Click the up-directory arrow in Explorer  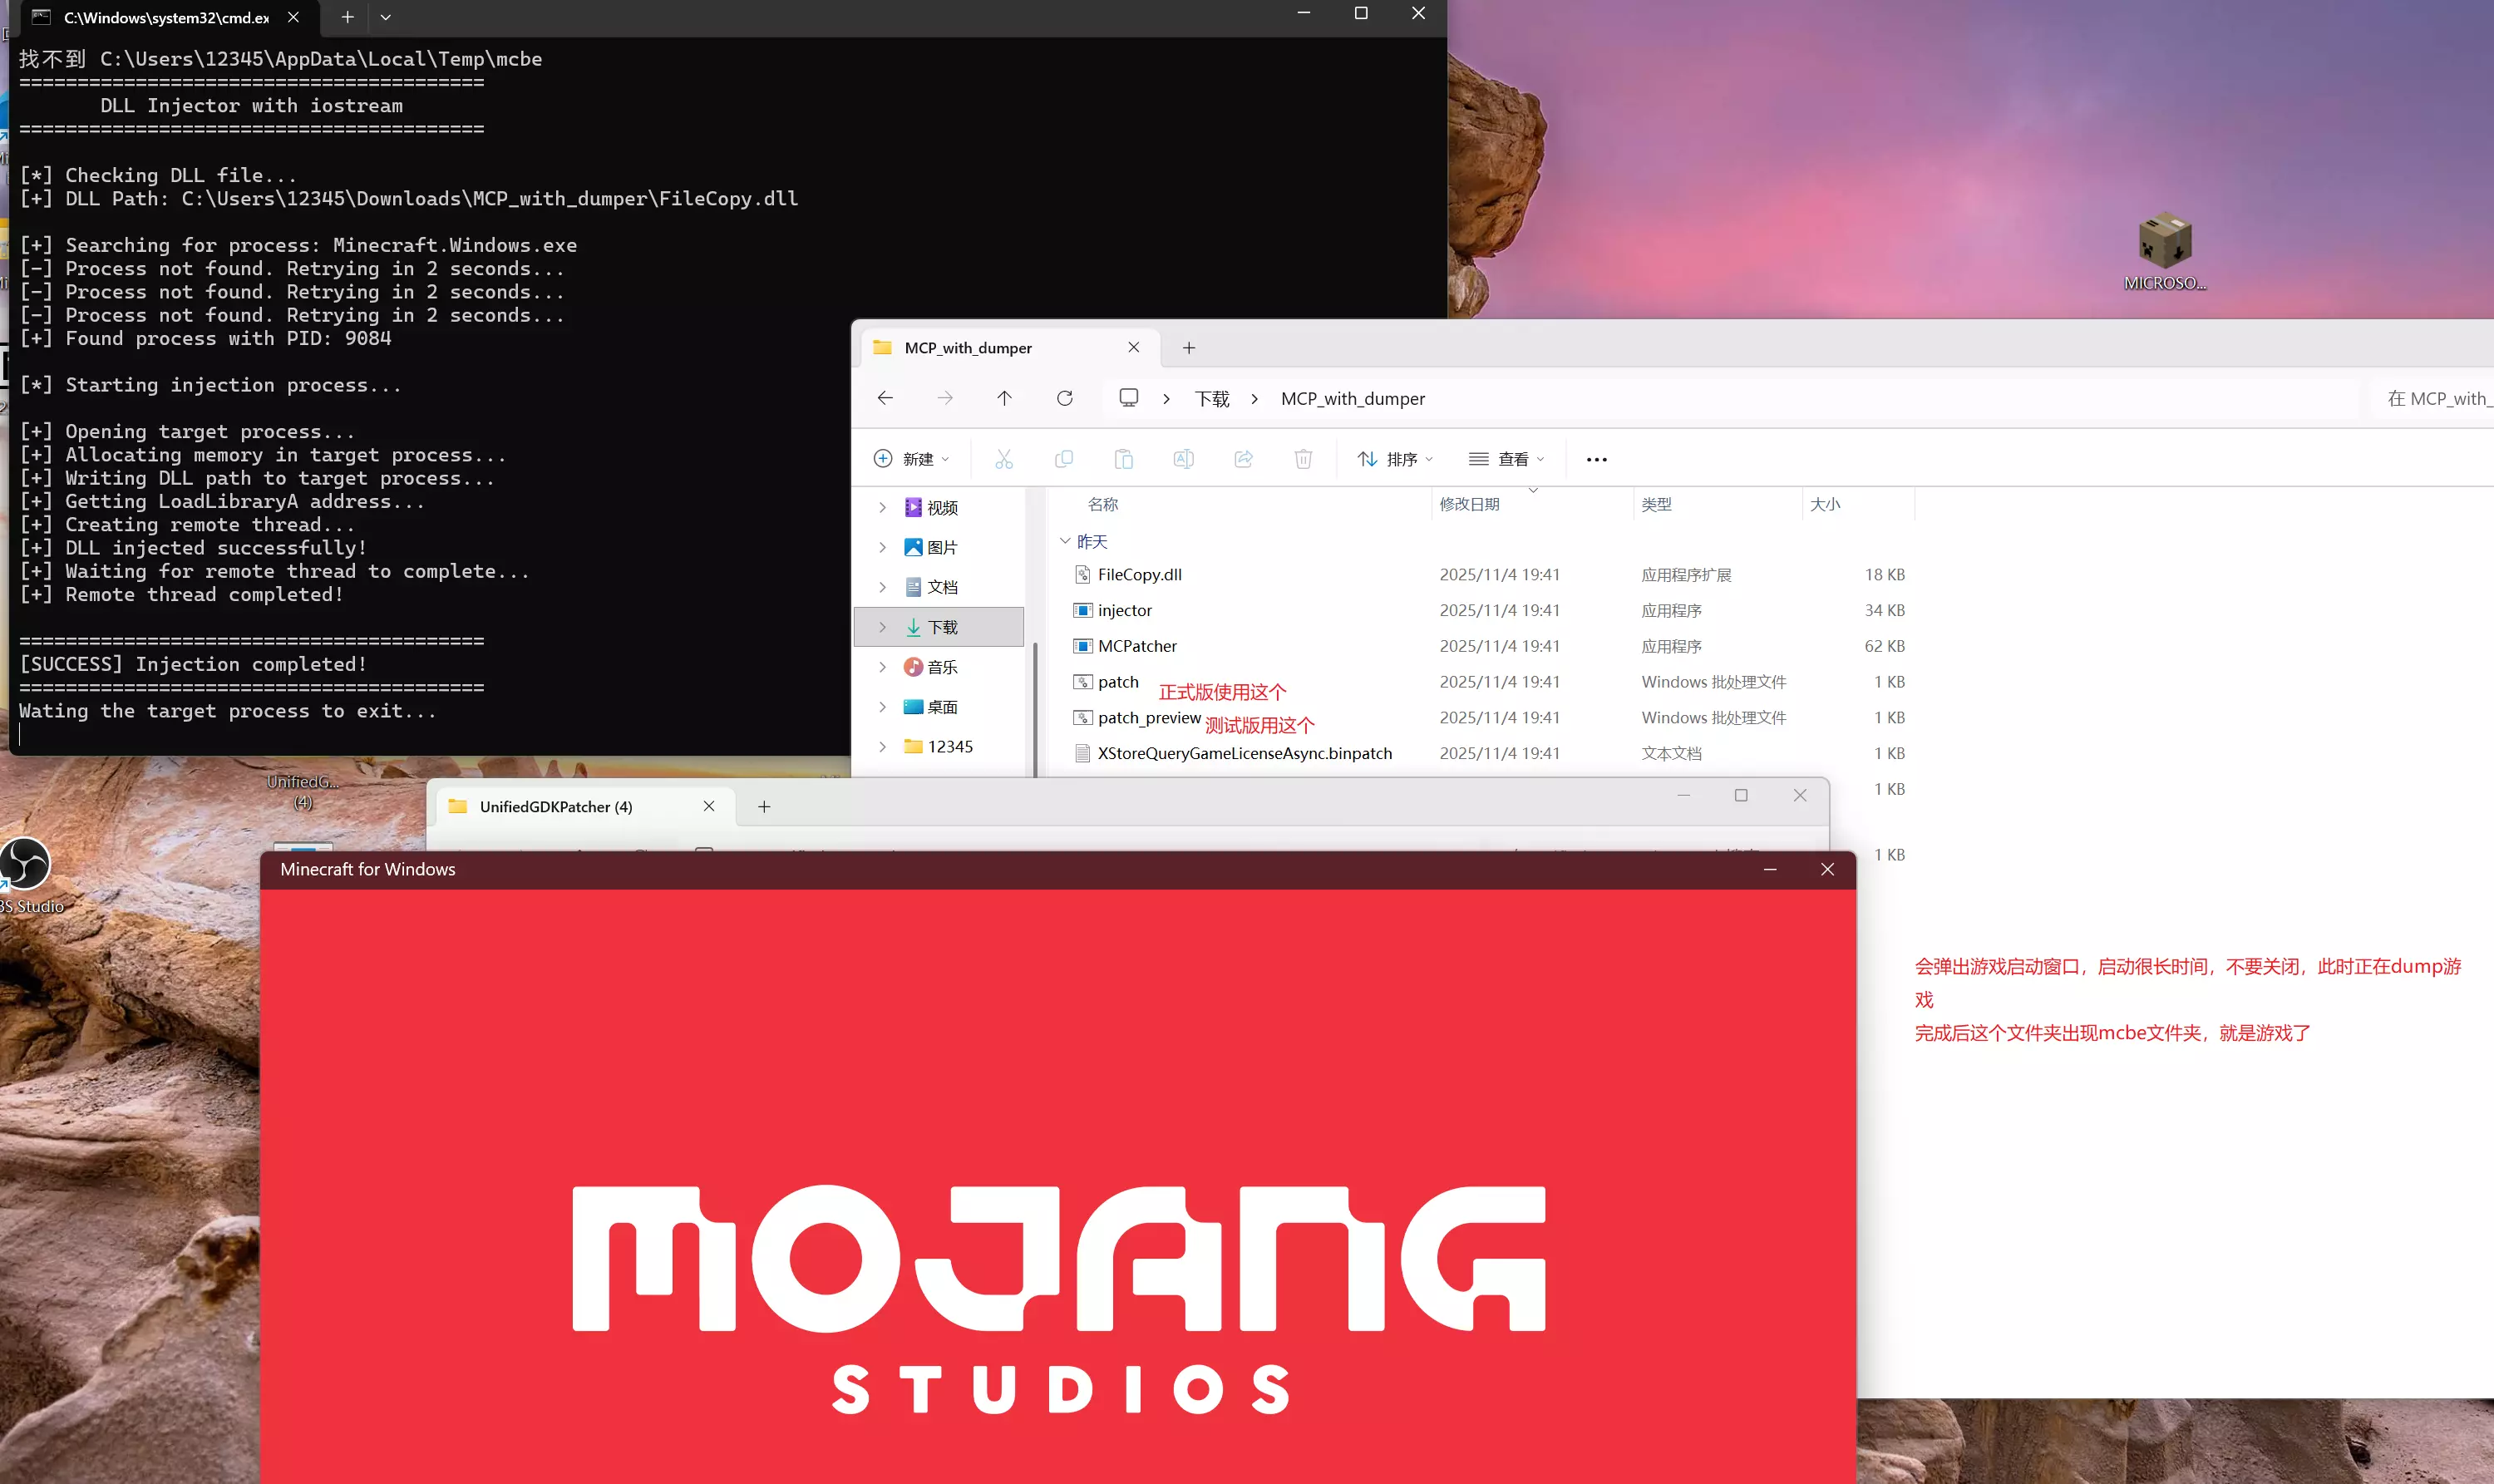[x=1004, y=398]
